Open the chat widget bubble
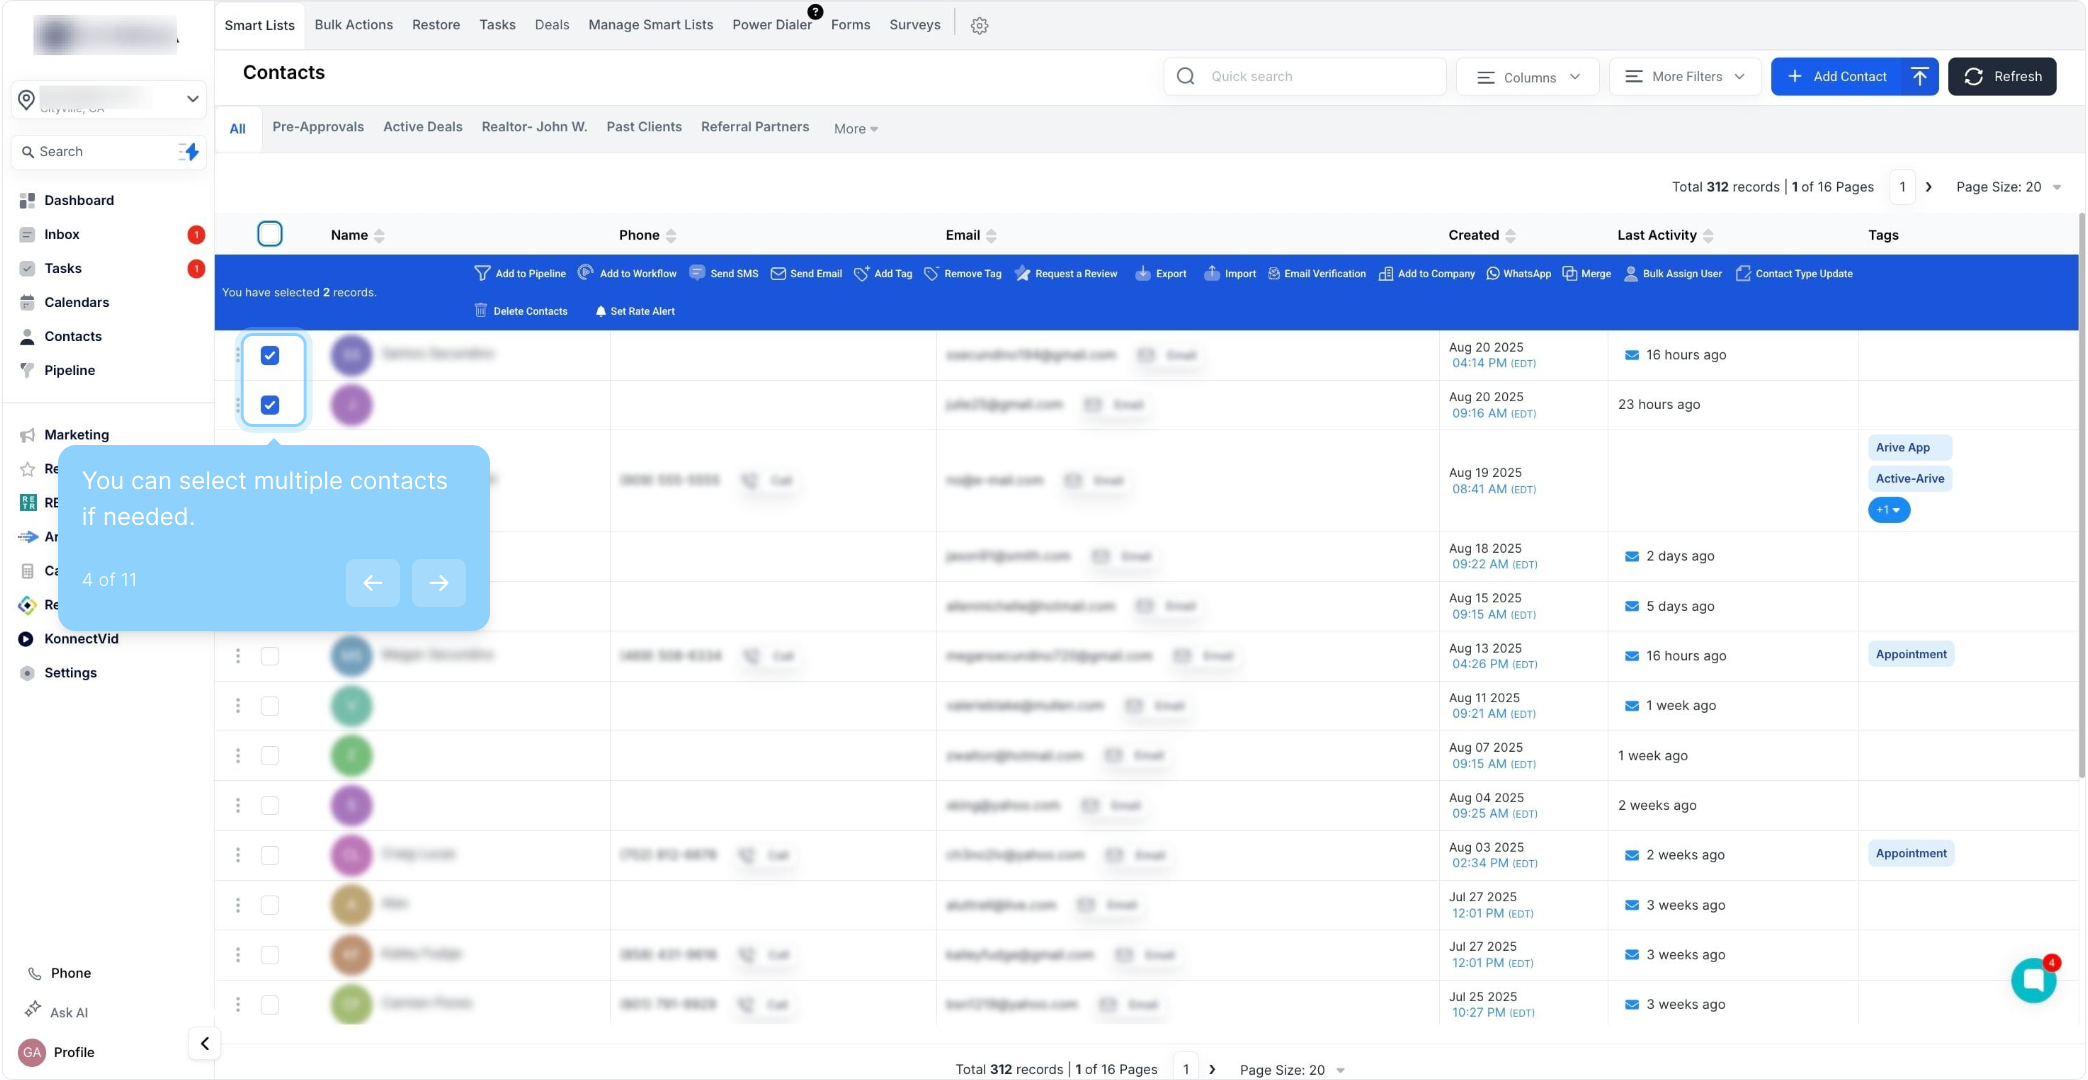 point(2033,980)
